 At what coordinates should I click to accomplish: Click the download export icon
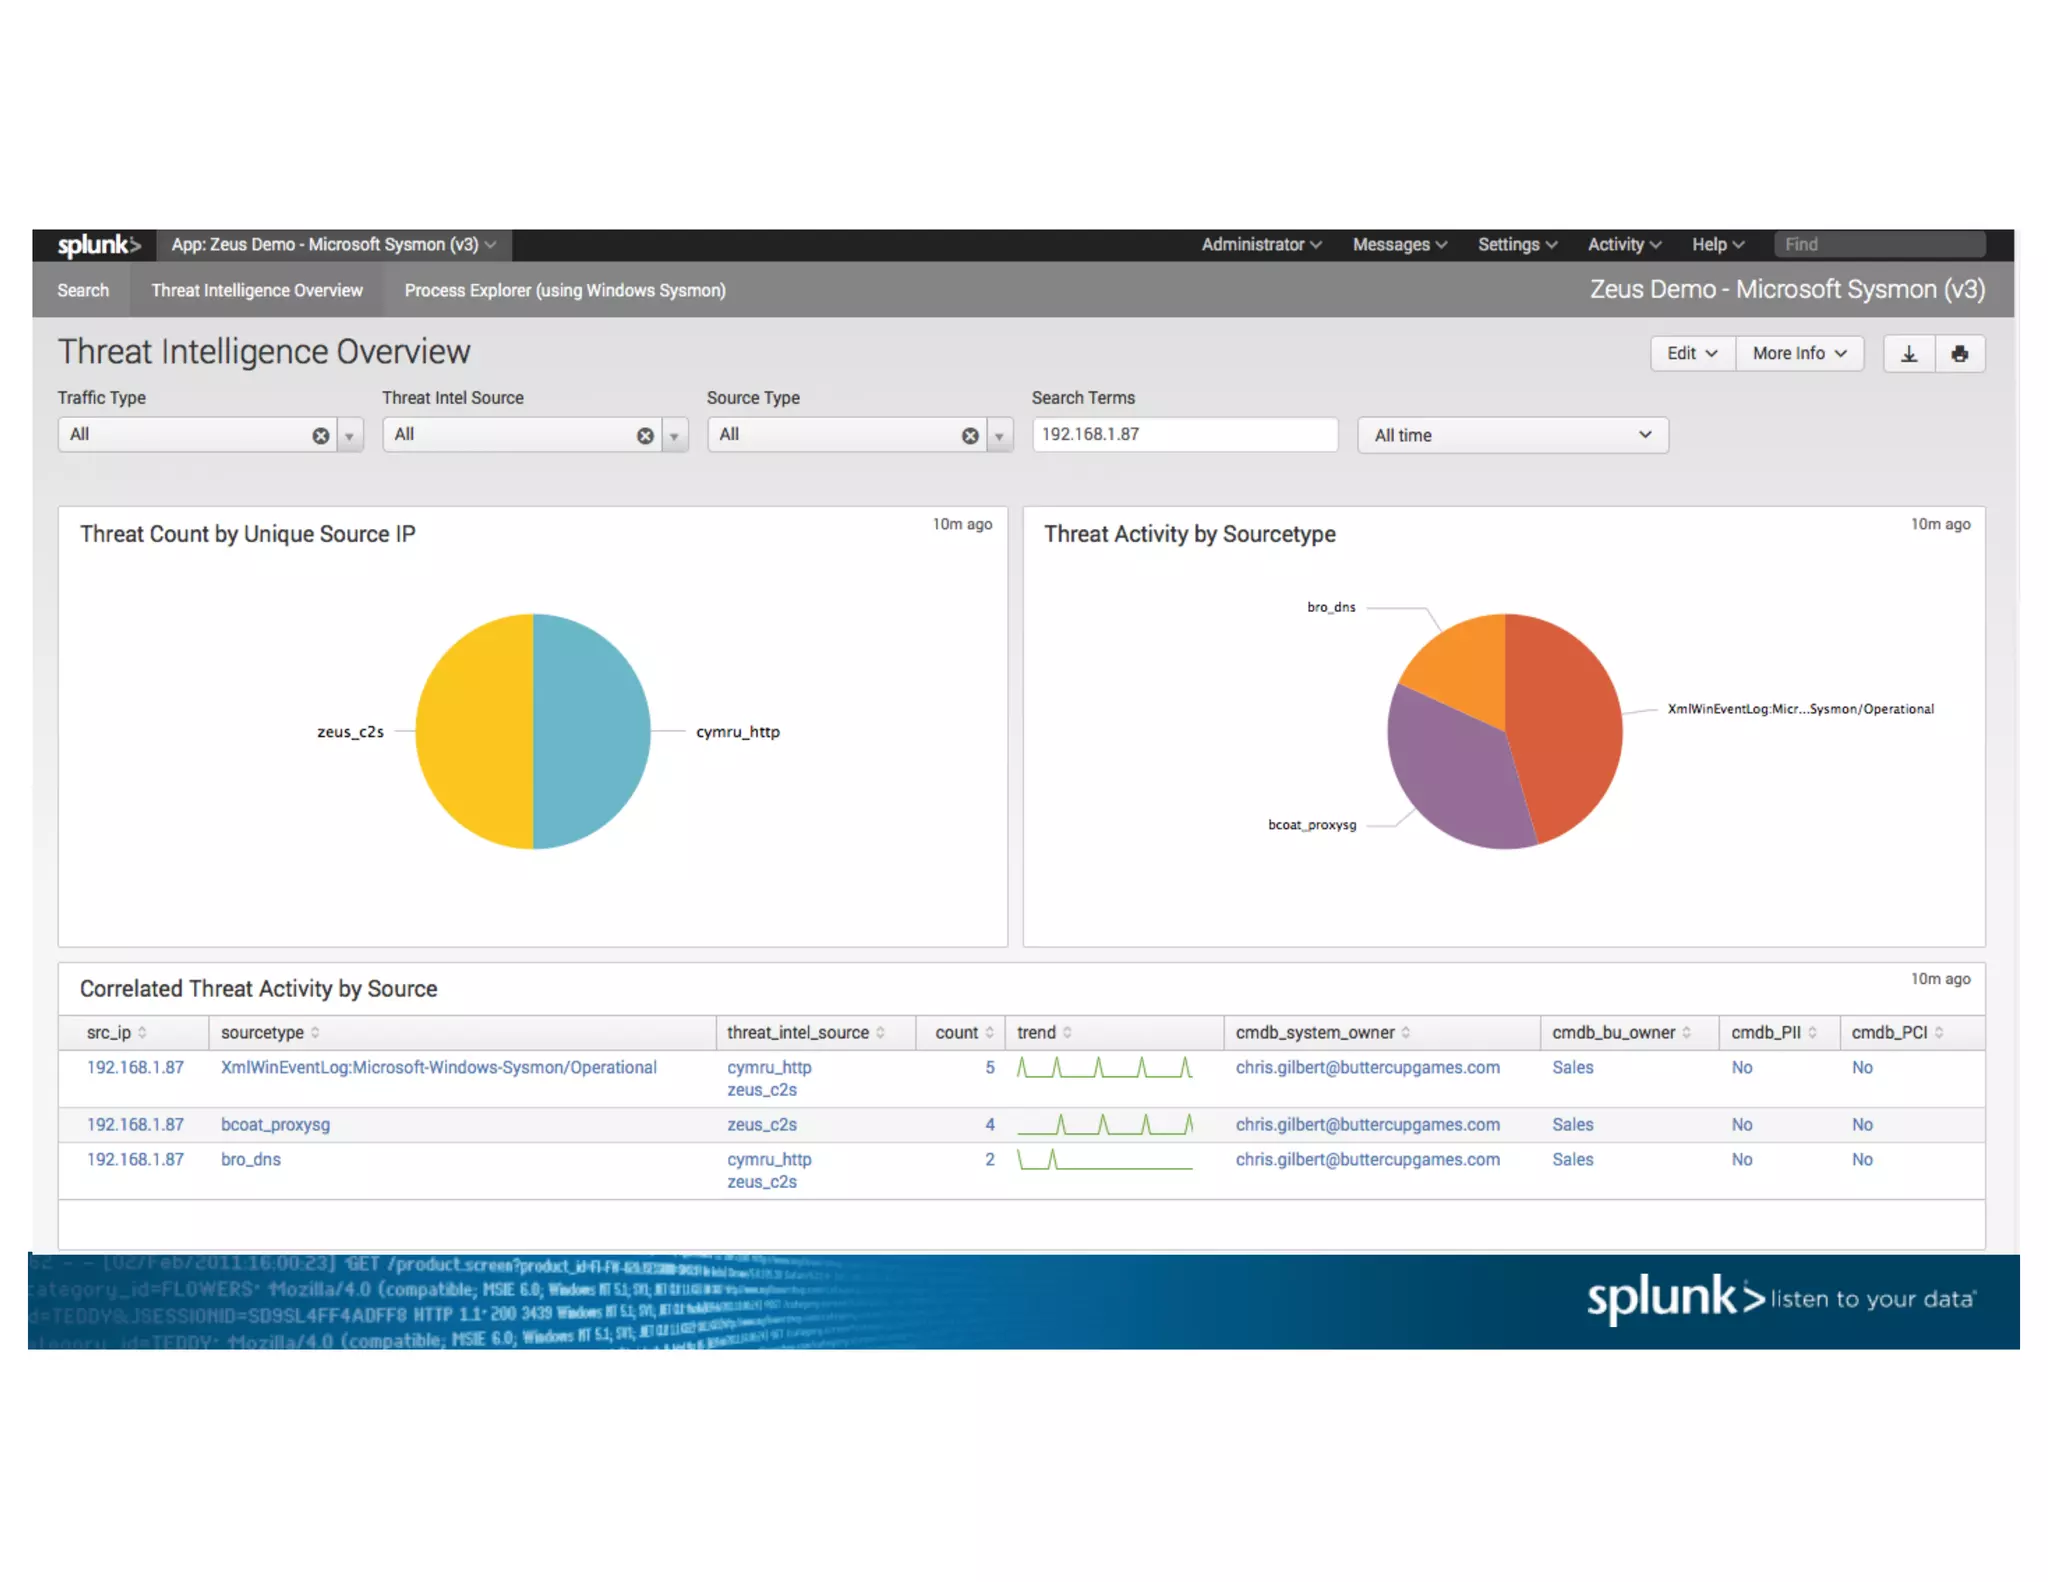(1908, 354)
